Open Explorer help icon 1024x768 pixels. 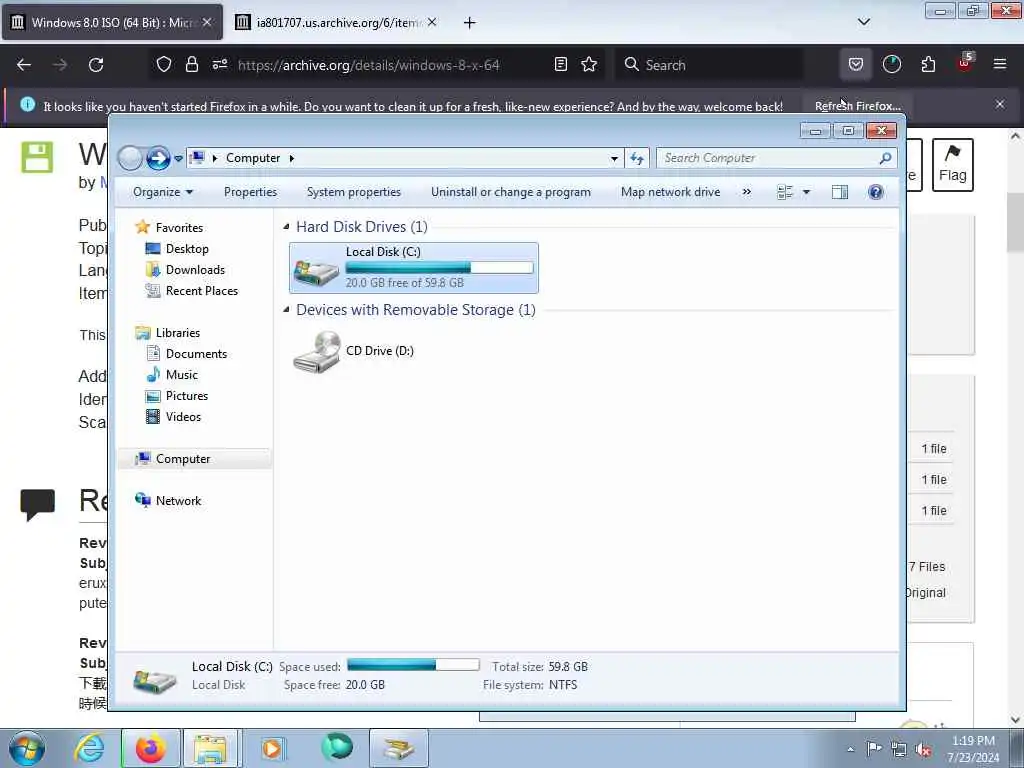[876, 192]
